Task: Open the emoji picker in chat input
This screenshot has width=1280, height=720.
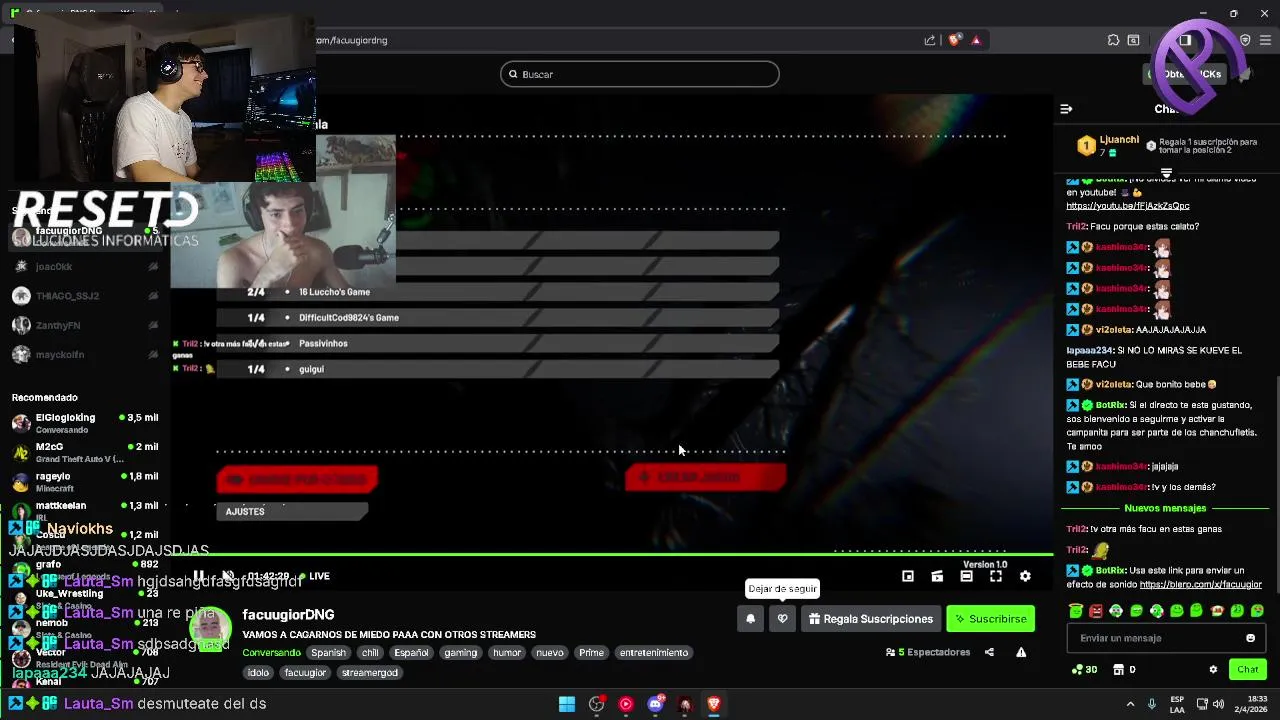Action: click(x=1250, y=638)
